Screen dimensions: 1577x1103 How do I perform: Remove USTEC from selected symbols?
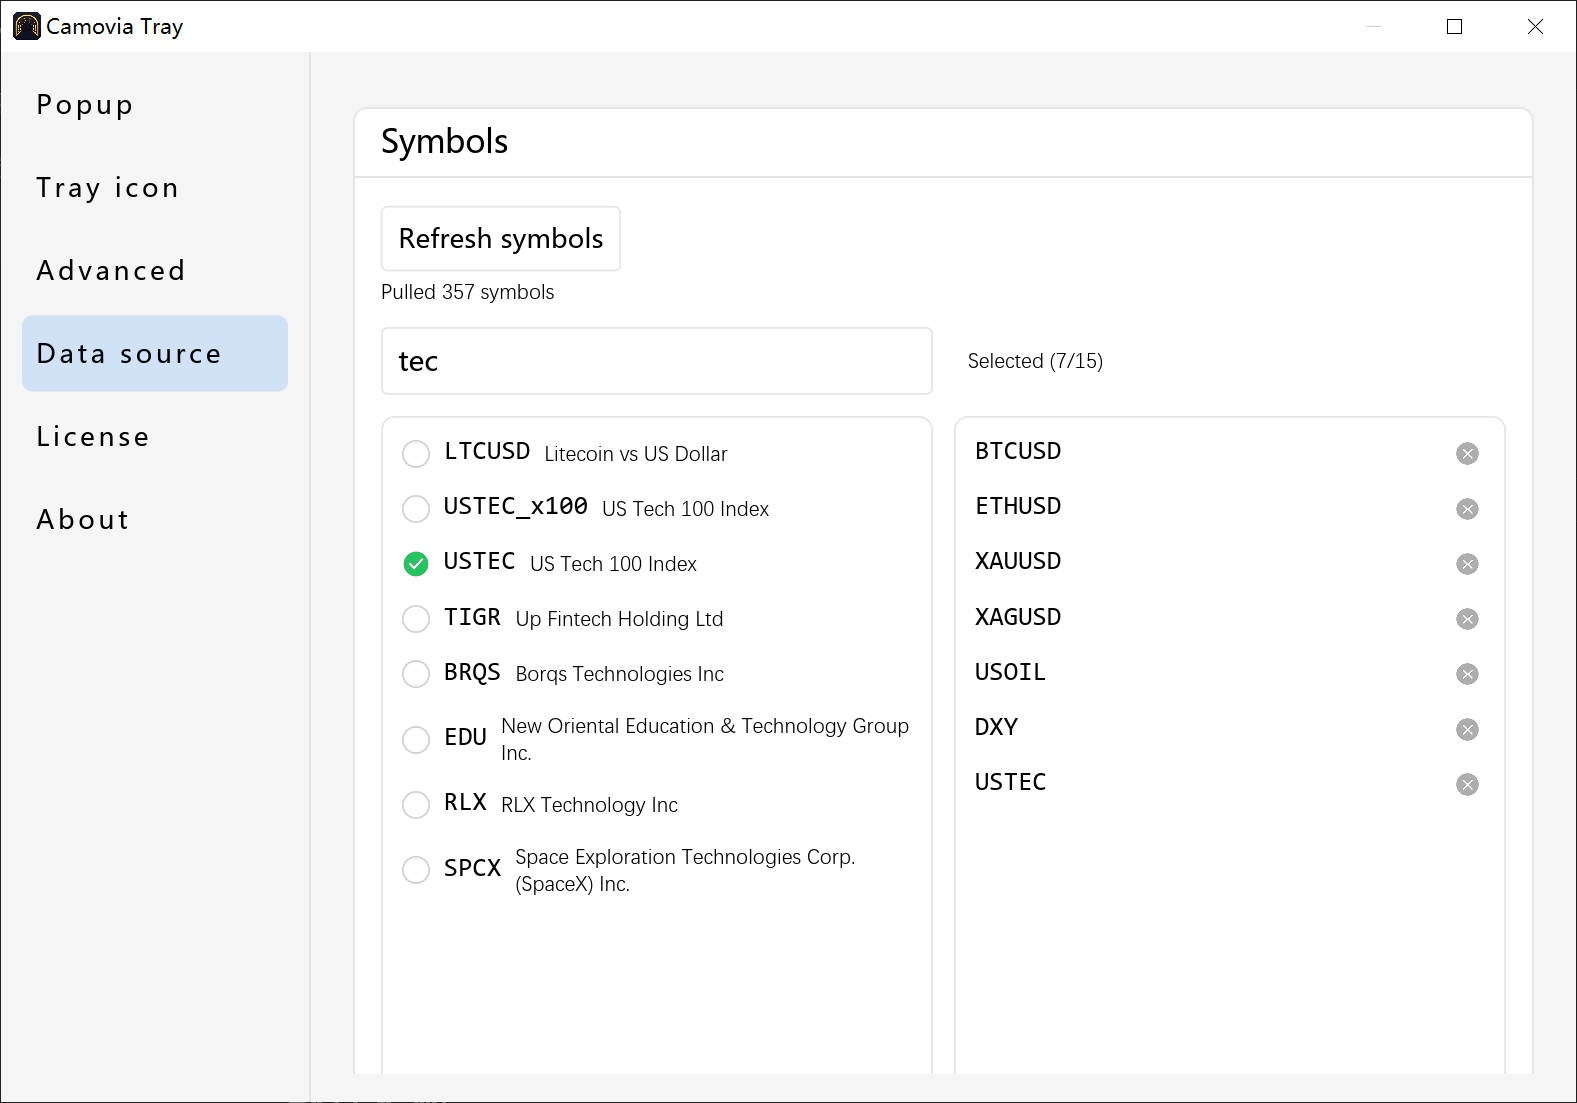pyautogui.click(x=1467, y=784)
